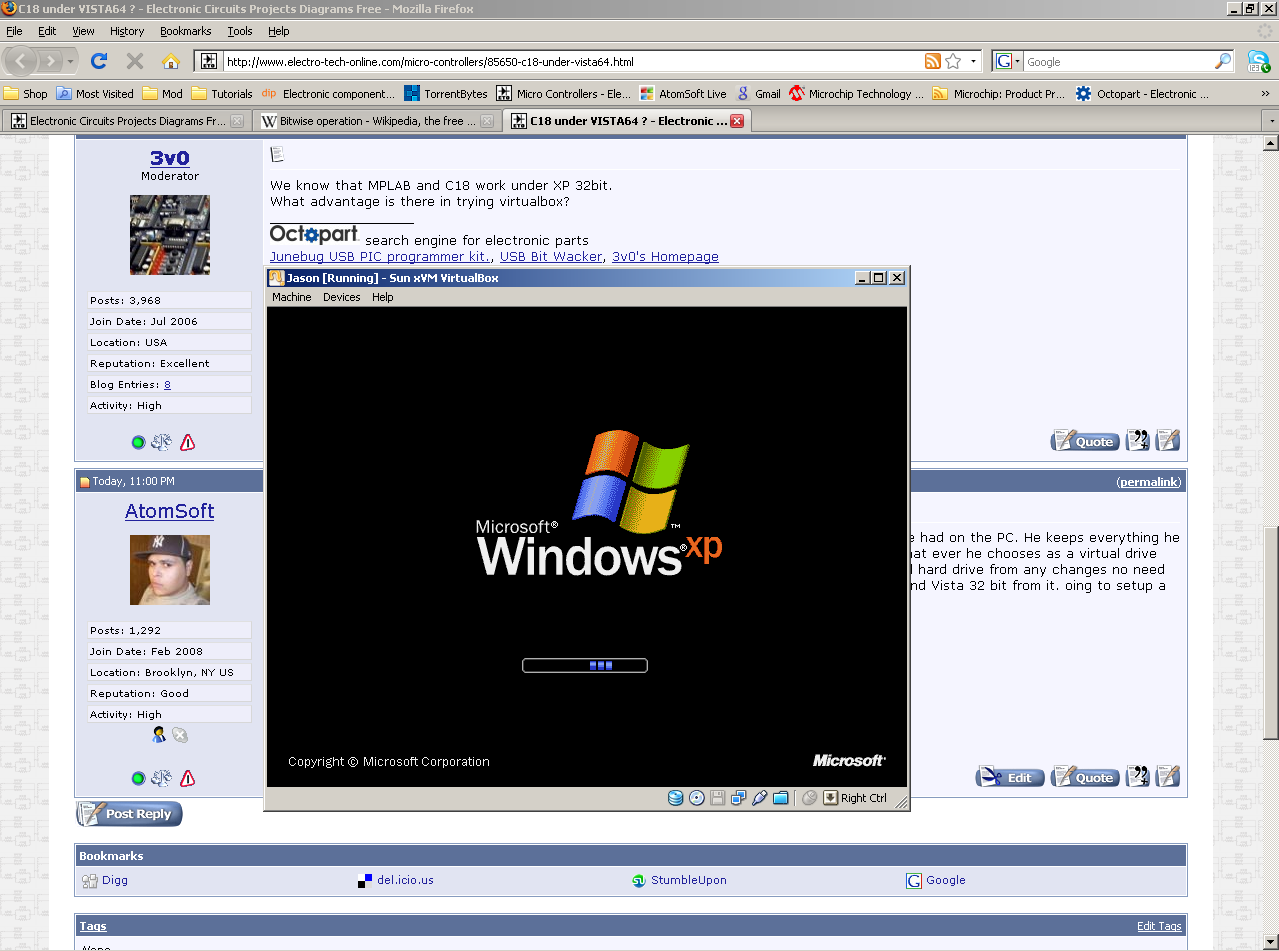The width and height of the screenshot is (1279, 951).
Task: Open Firefox Bookmarks menu
Action: (x=186, y=31)
